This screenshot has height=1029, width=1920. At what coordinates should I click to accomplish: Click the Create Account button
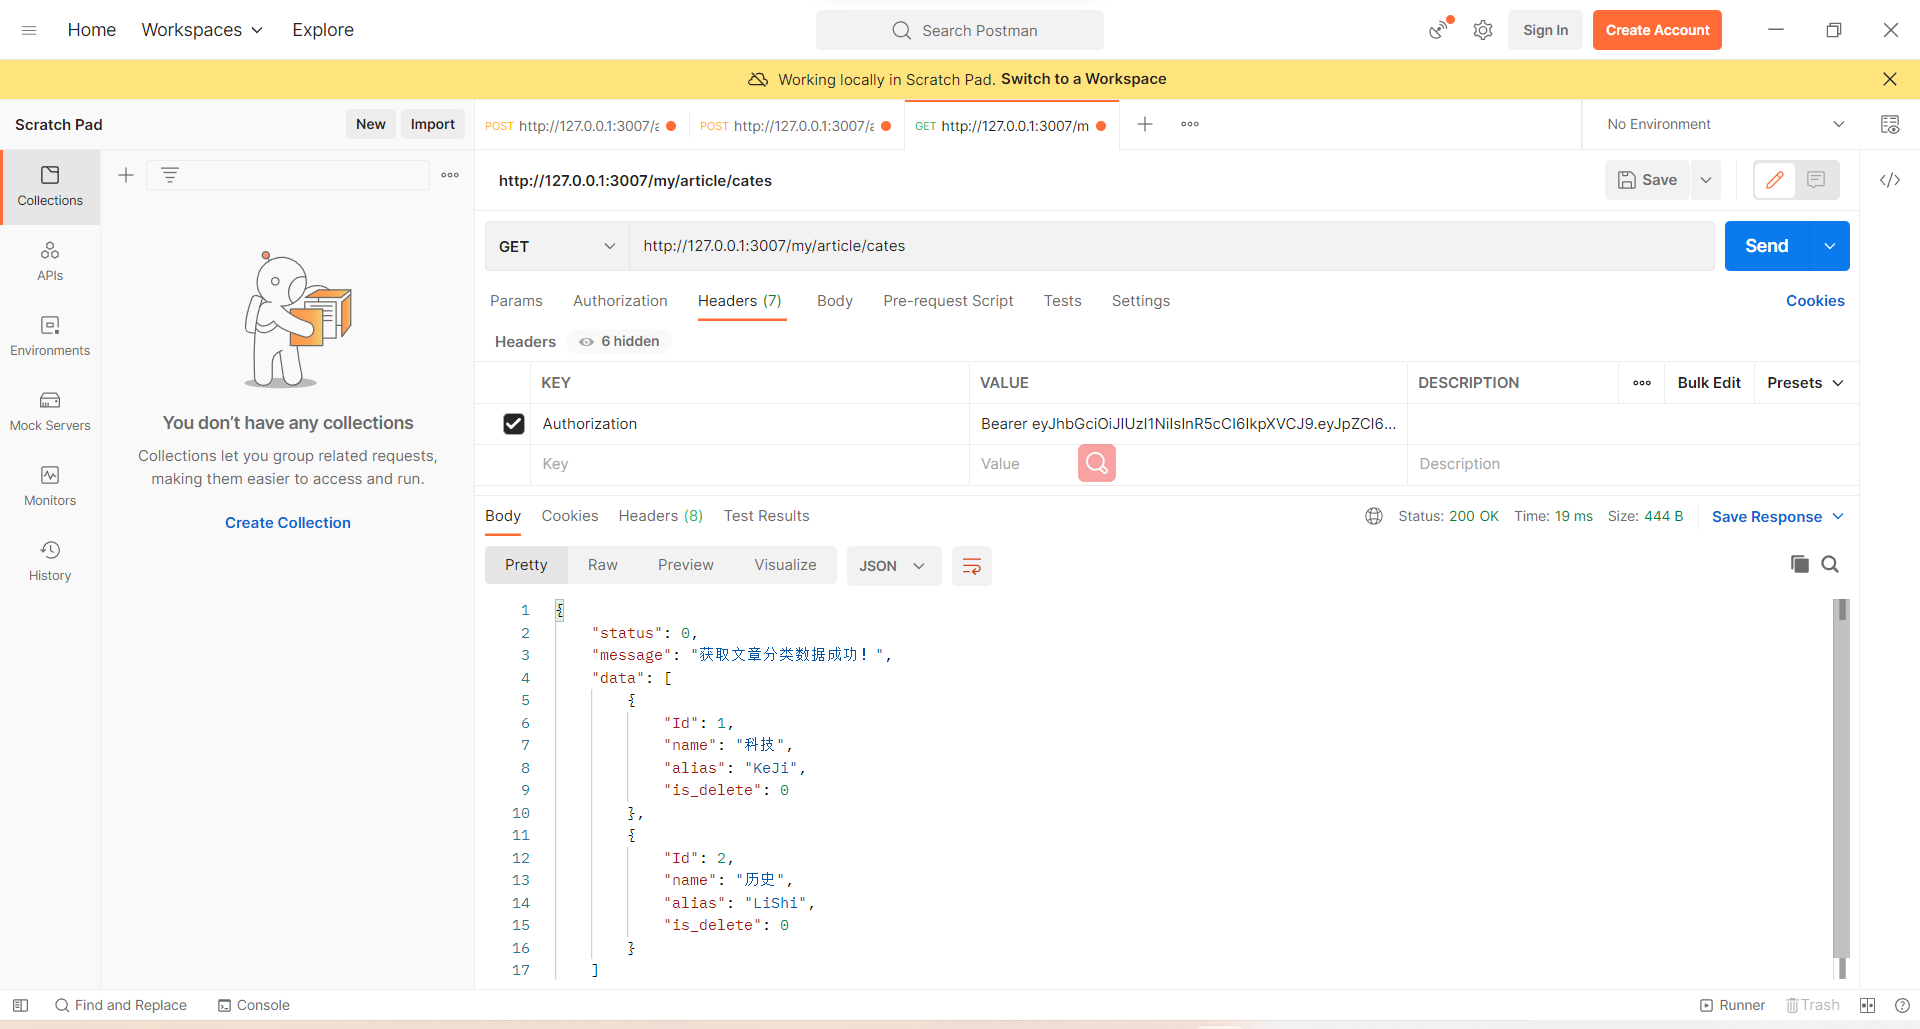1657,30
